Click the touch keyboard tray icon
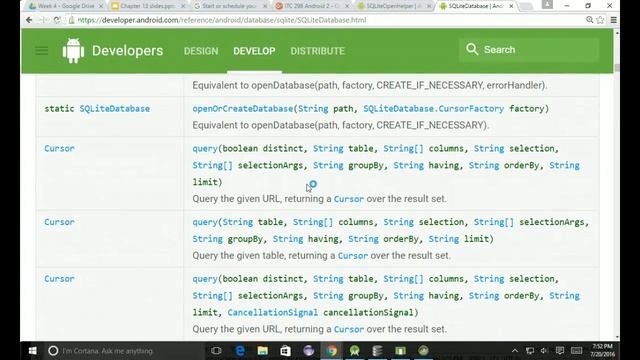Screen dimensions: 640x360 click(x=576, y=351)
